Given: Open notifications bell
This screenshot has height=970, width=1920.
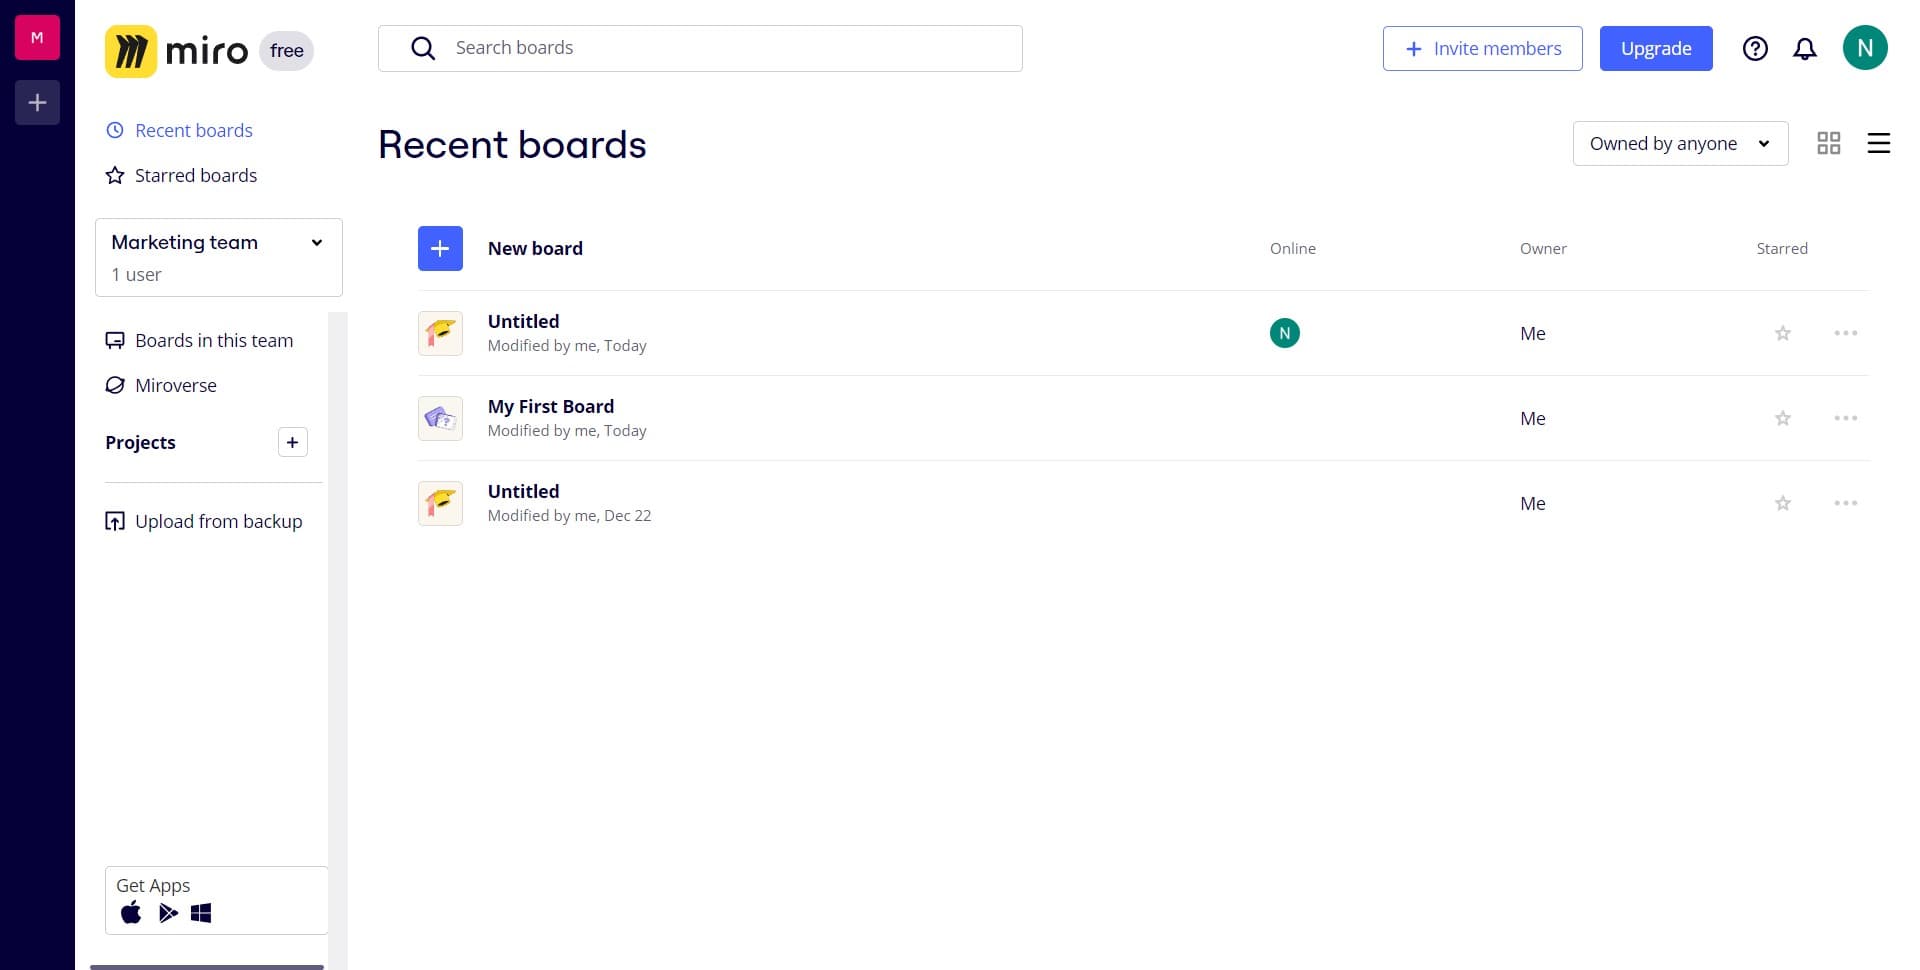Looking at the screenshot, I should pyautogui.click(x=1805, y=48).
